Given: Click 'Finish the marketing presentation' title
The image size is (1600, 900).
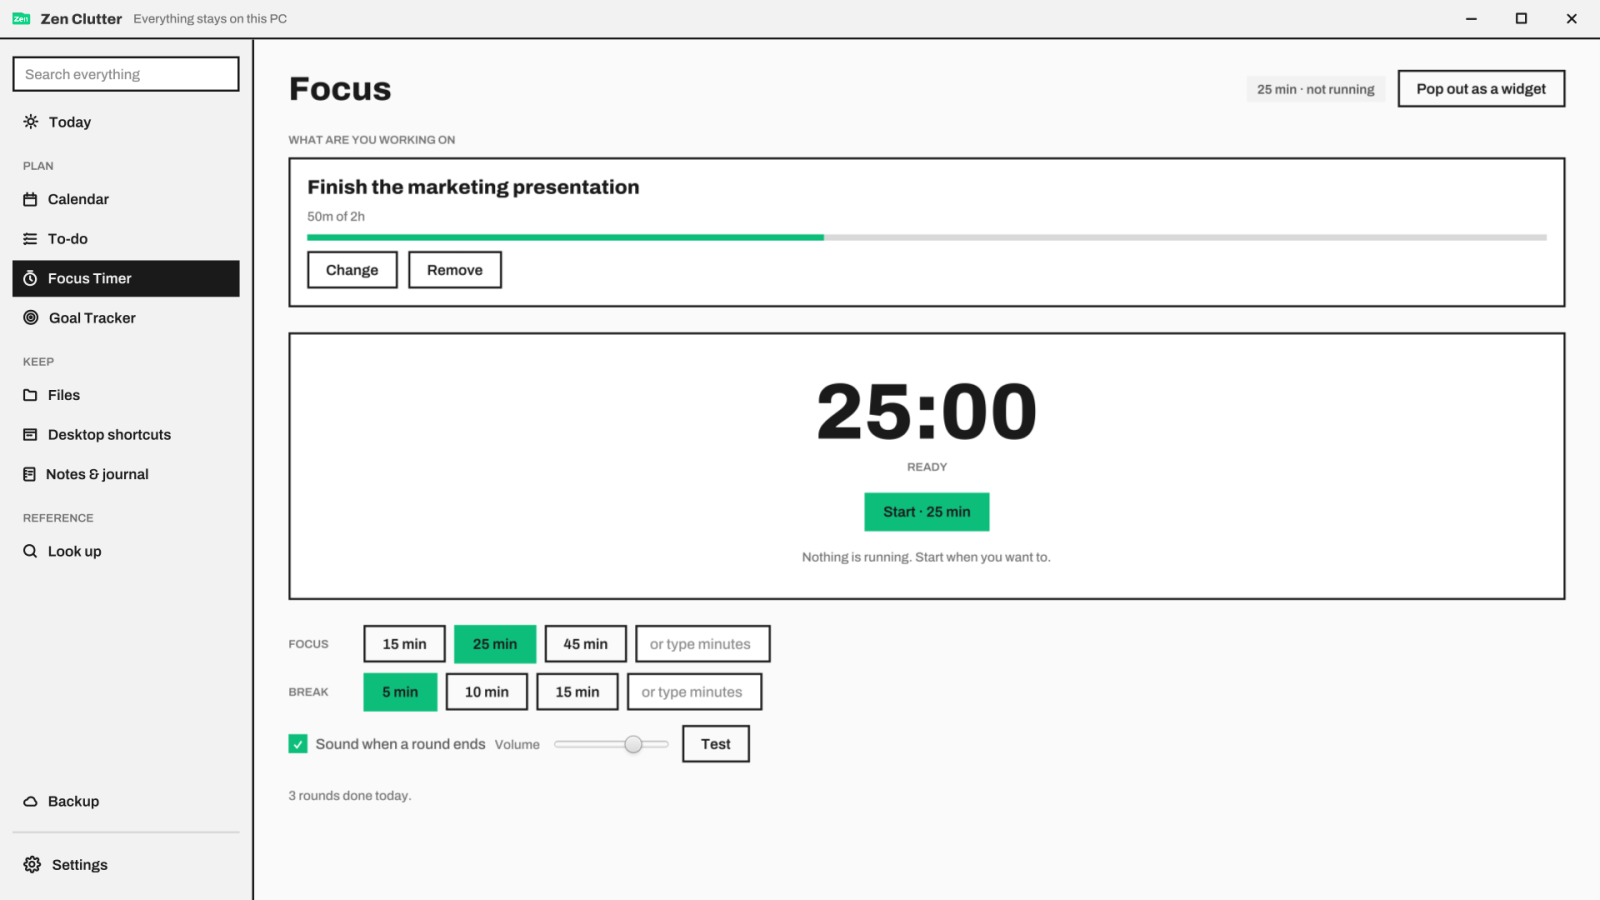Looking at the screenshot, I should [x=473, y=187].
